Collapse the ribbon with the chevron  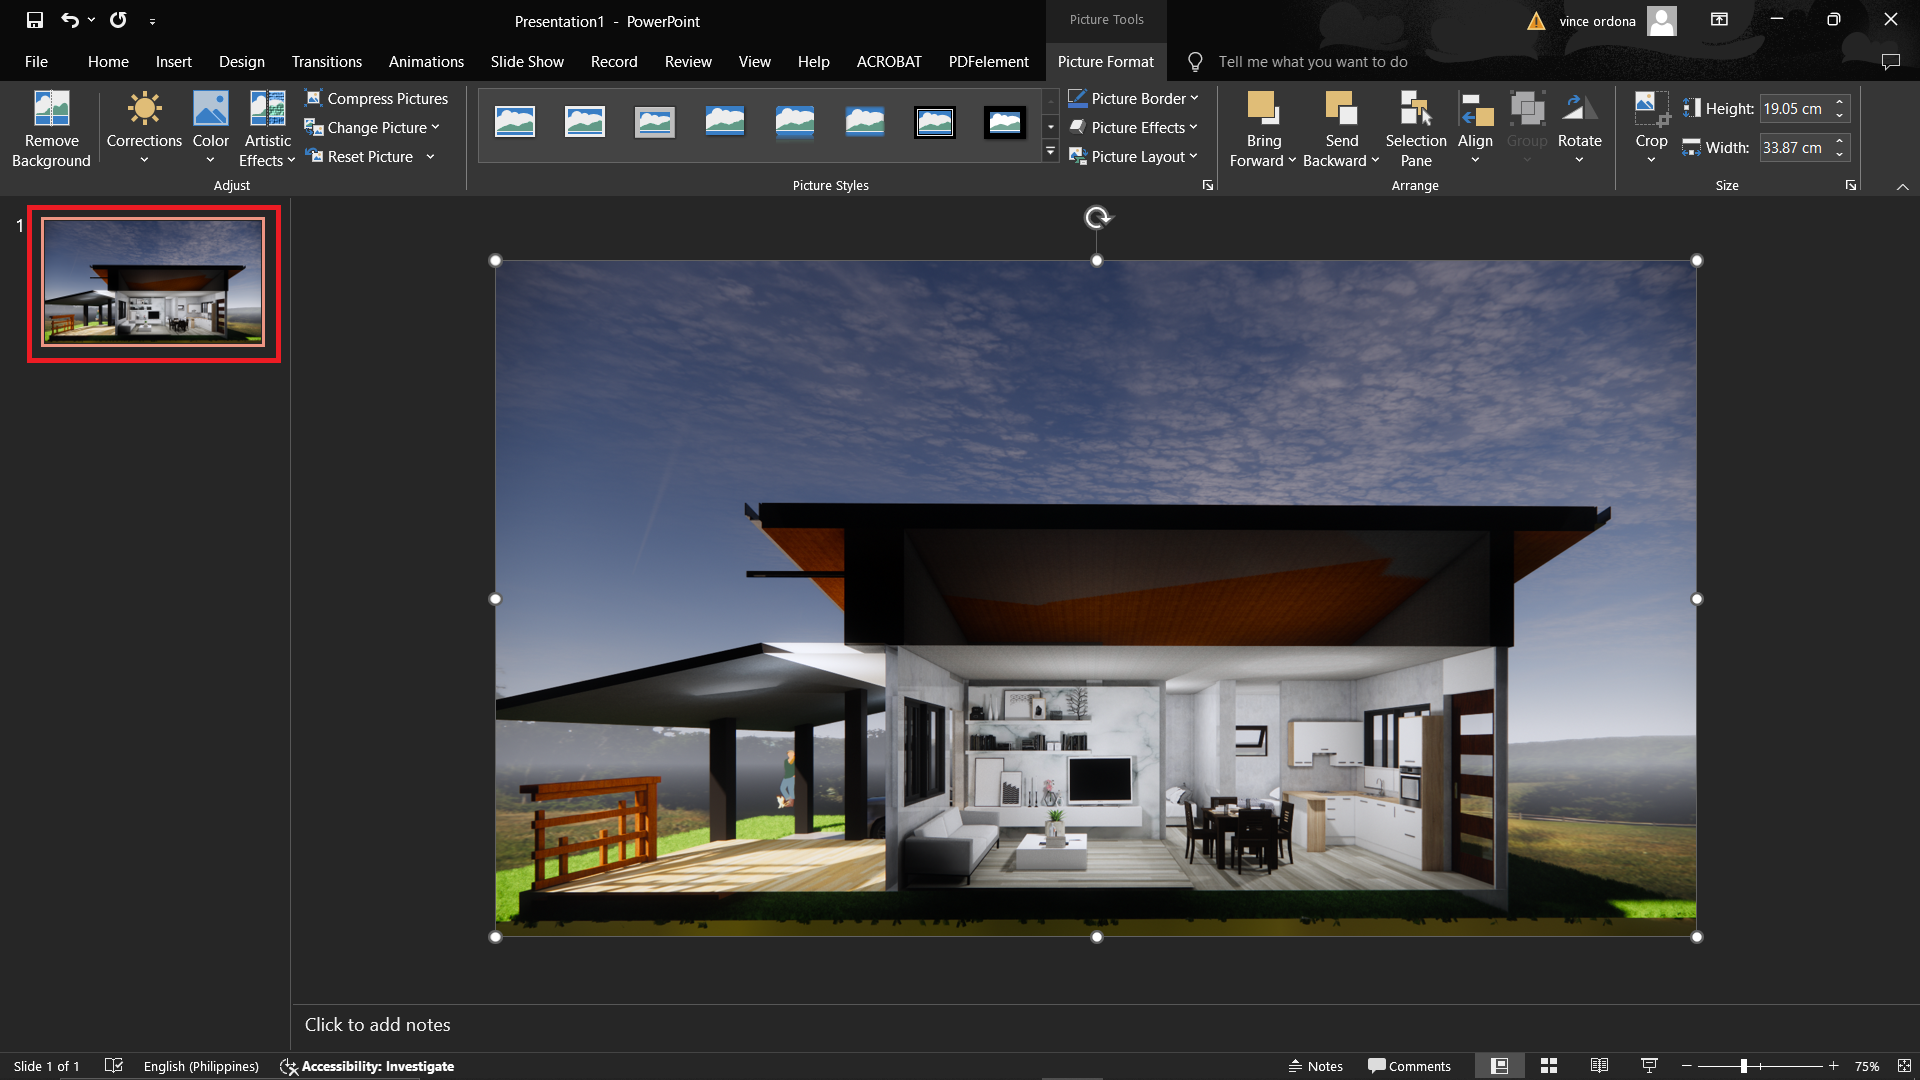1903,186
